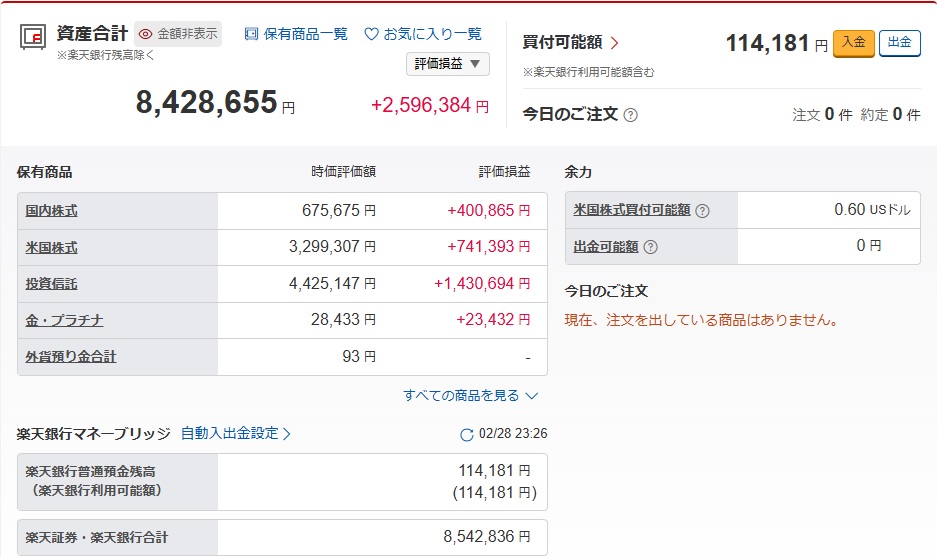Toggle 金額非表示 eye icon to hide amounts
The image size is (937, 557).
(145, 34)
